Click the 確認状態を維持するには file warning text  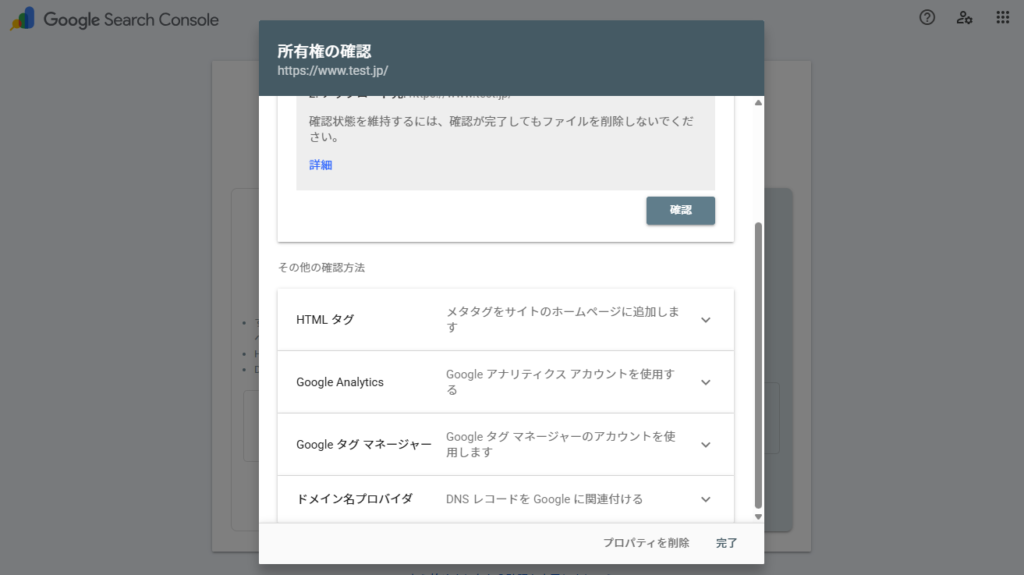pyautogui.click(x=501, y=129)
